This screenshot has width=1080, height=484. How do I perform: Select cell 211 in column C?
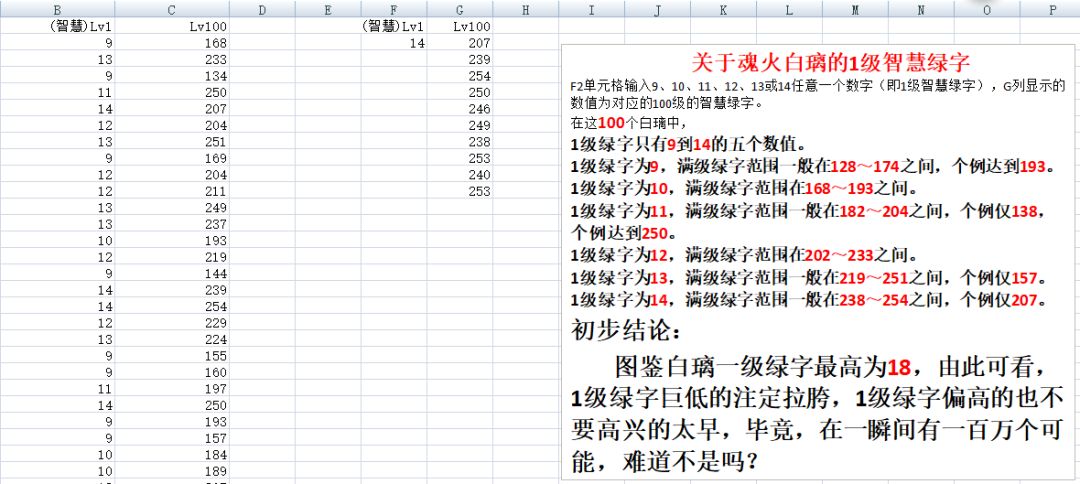pos(172,191)
